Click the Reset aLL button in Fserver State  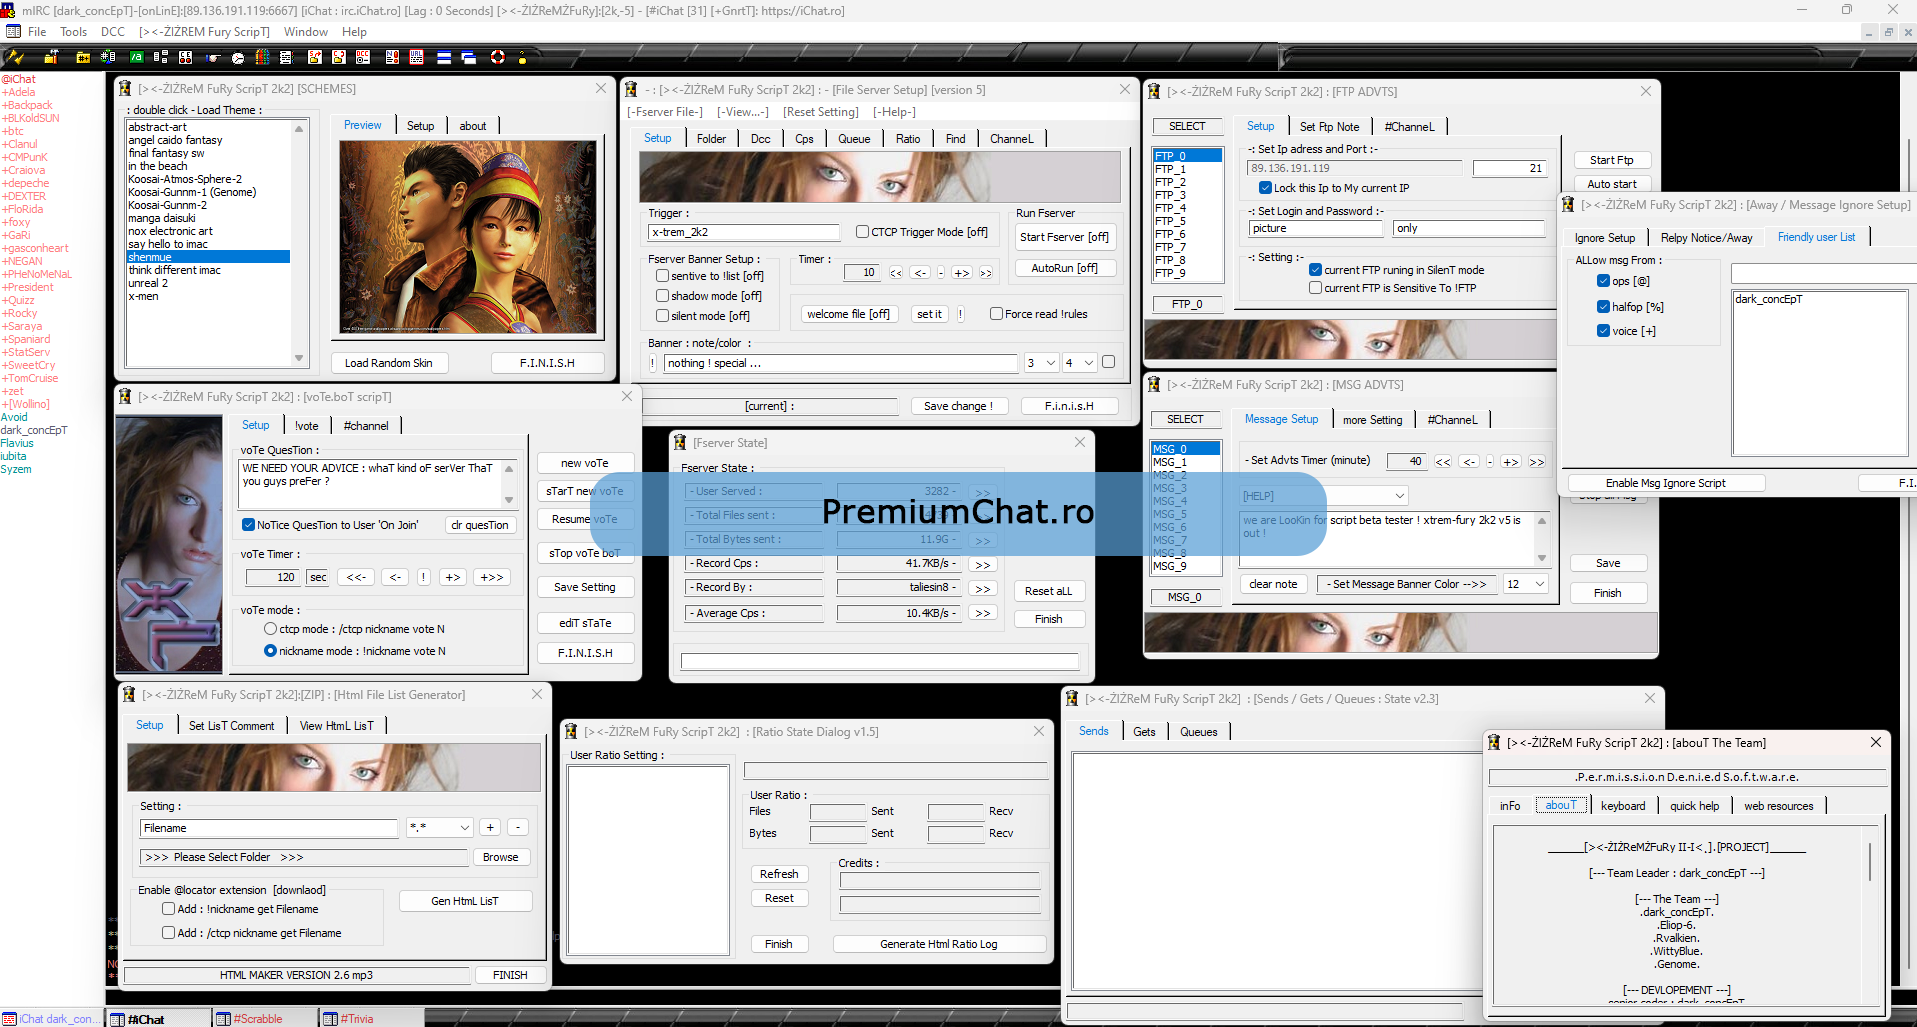1048,591
